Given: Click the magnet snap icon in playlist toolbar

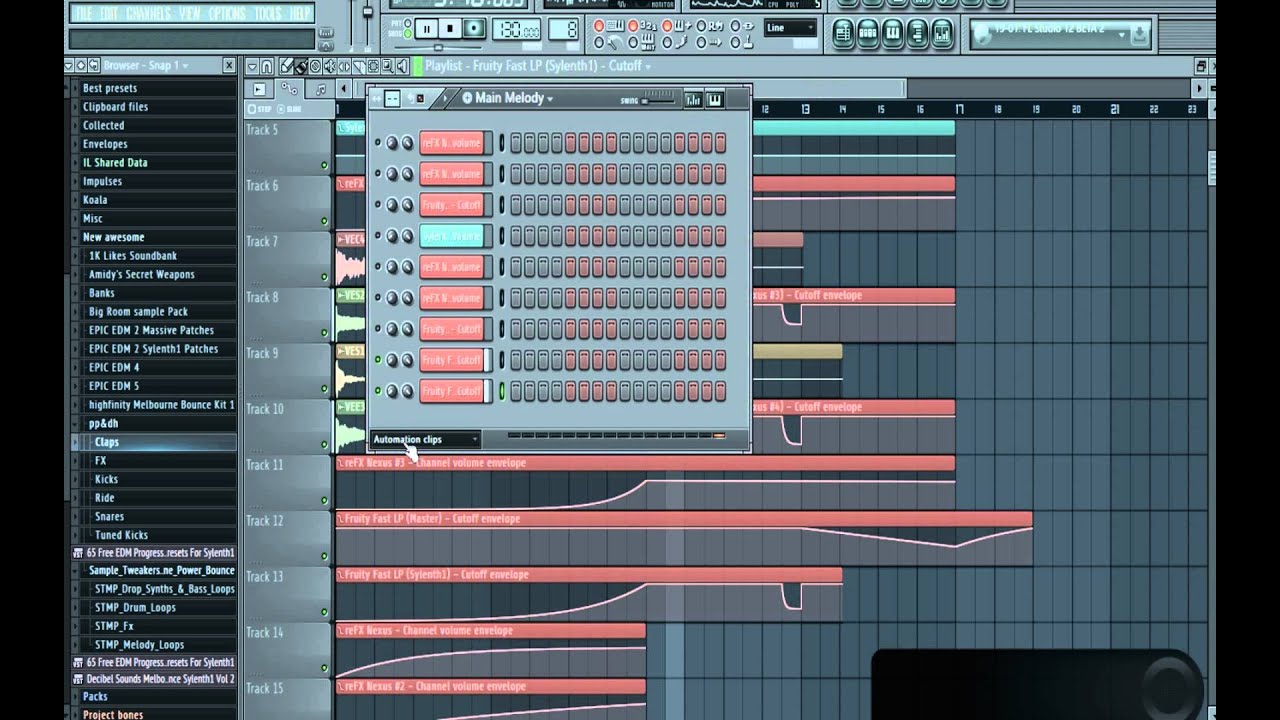Looking at the screenshot, I should click(266, 66).
